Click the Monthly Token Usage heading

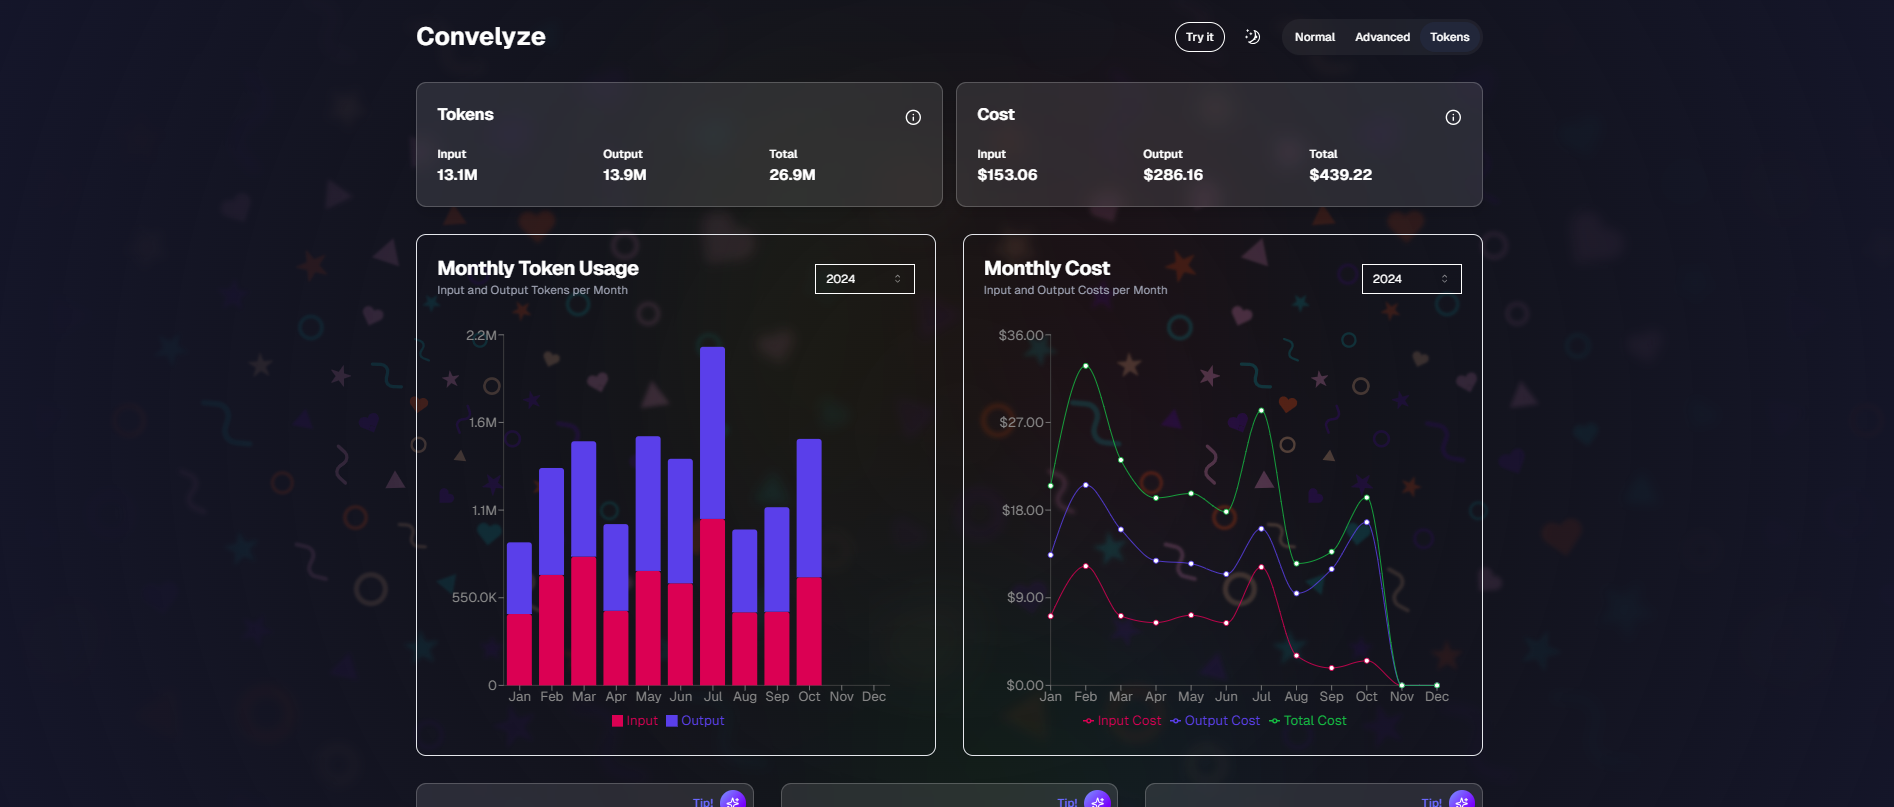538,268
